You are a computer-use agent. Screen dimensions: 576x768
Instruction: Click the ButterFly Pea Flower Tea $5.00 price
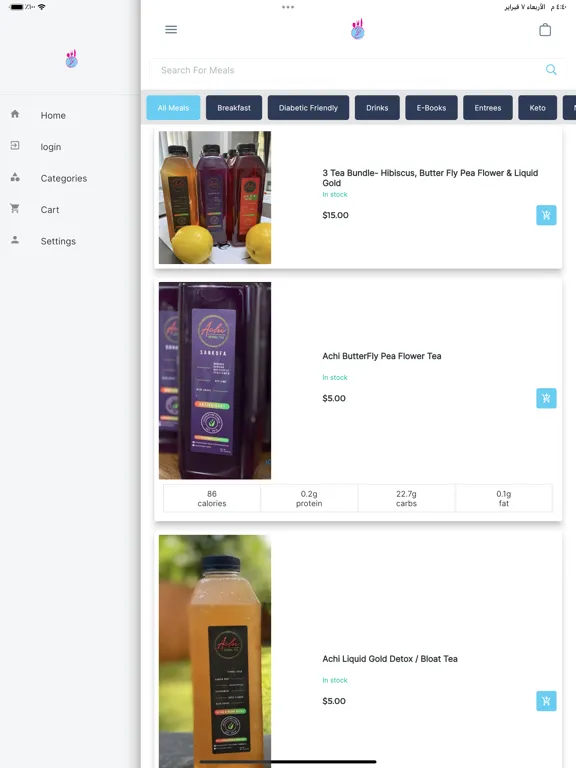(334, 398)
